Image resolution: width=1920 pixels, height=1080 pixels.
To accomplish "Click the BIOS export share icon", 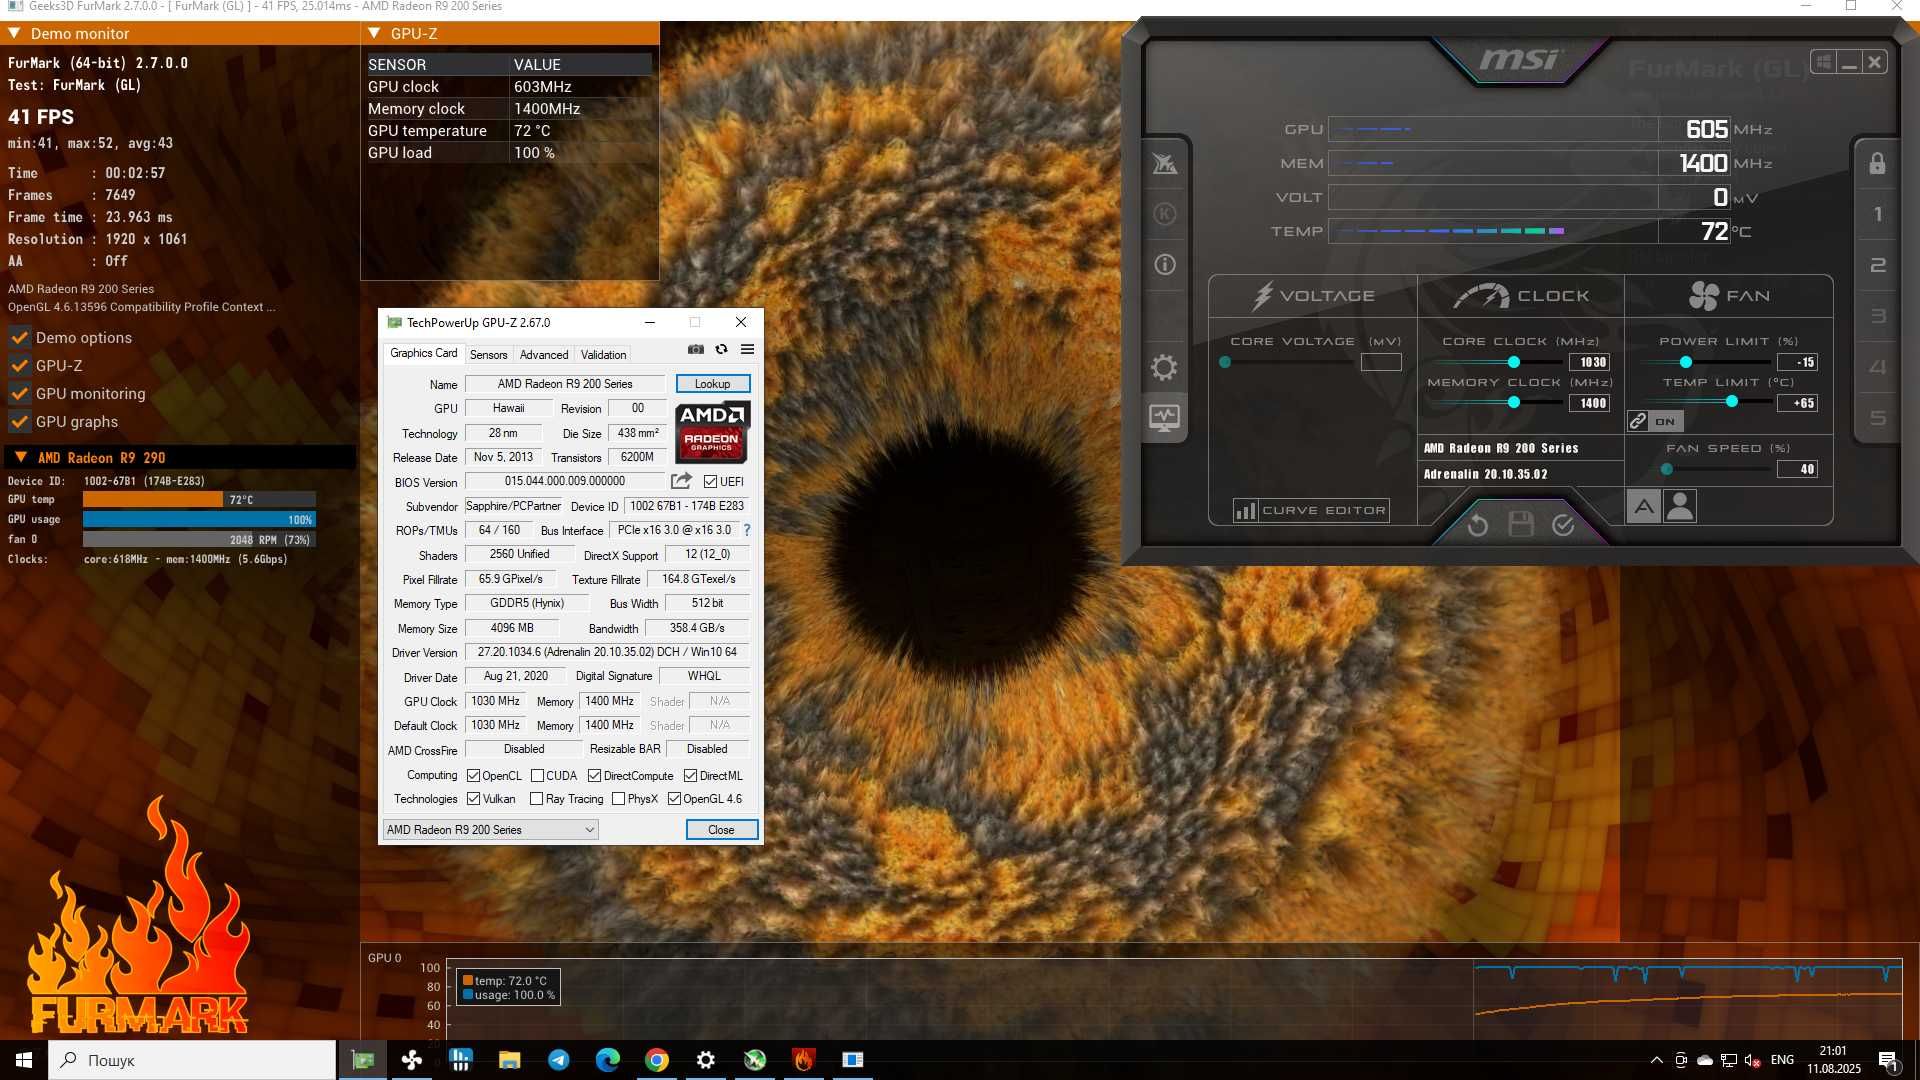I will point(681,481).
